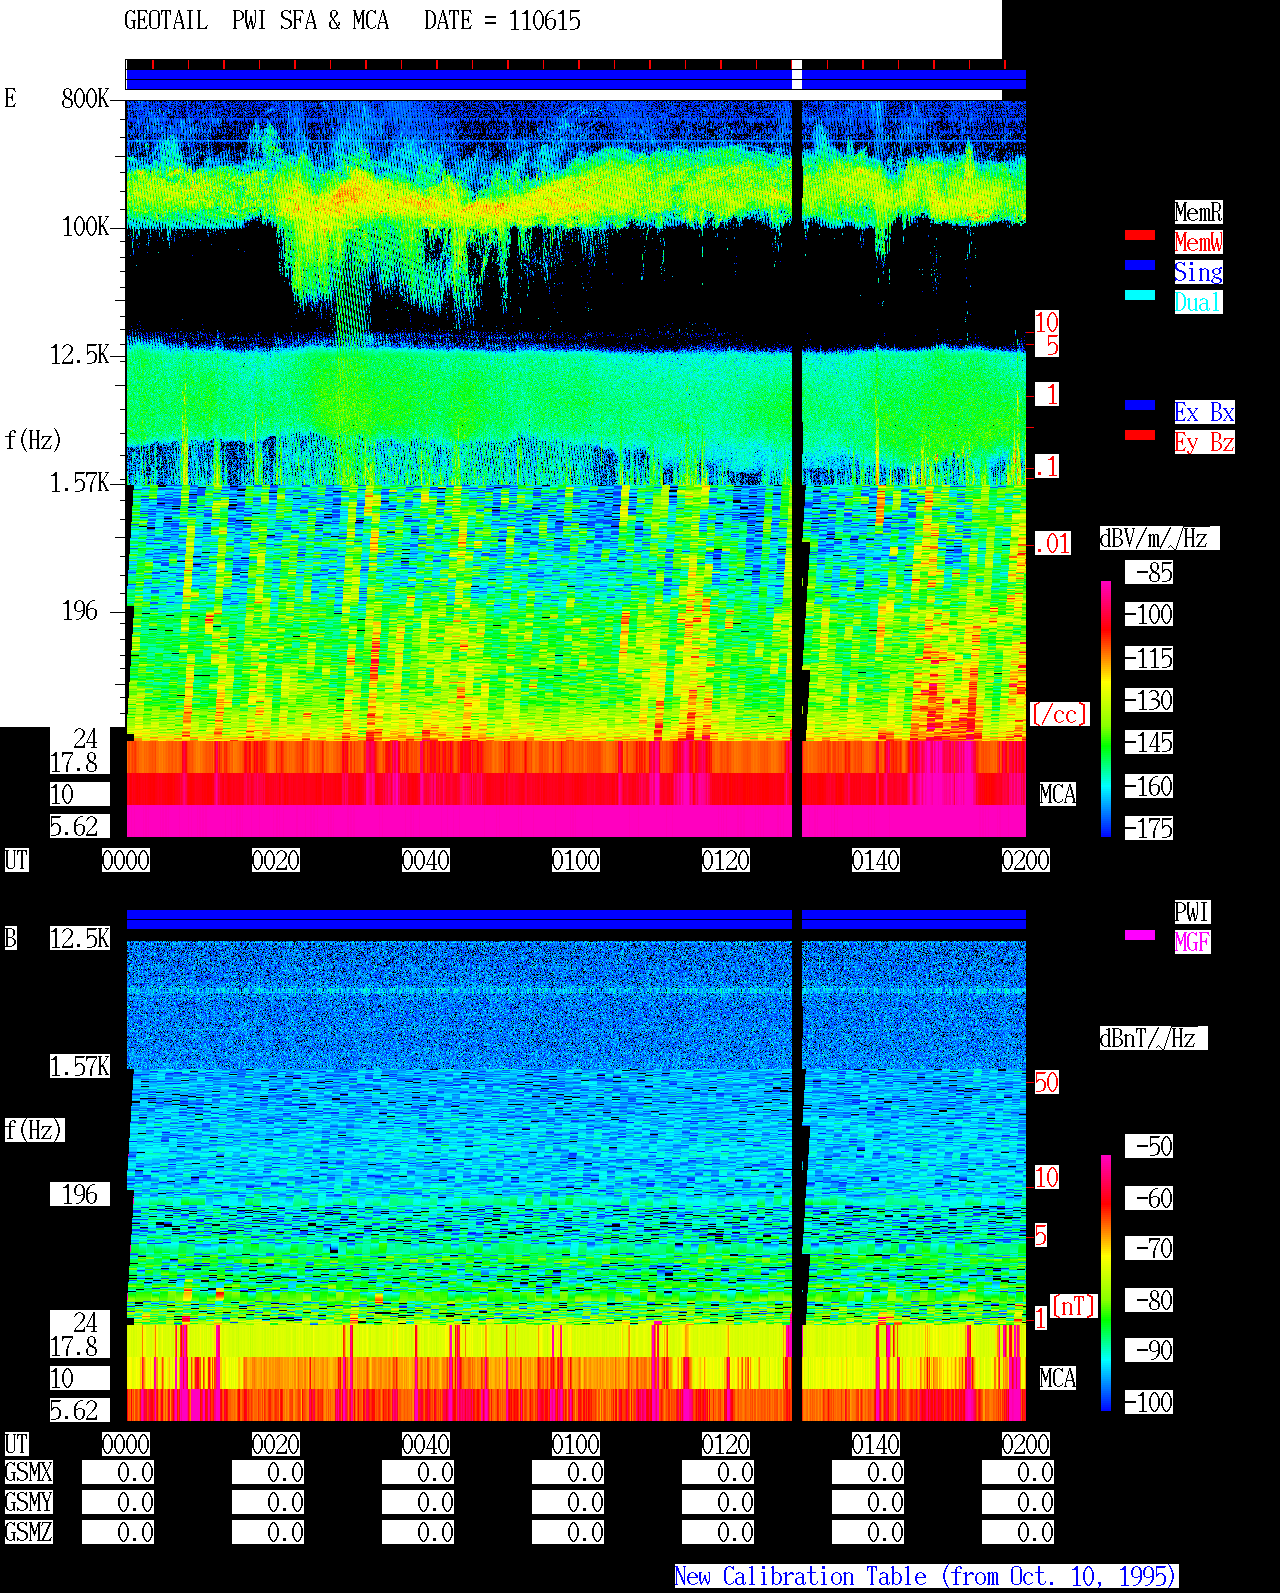Click the GEOTAIL PWI SFA & MCA title

(256, 21)
